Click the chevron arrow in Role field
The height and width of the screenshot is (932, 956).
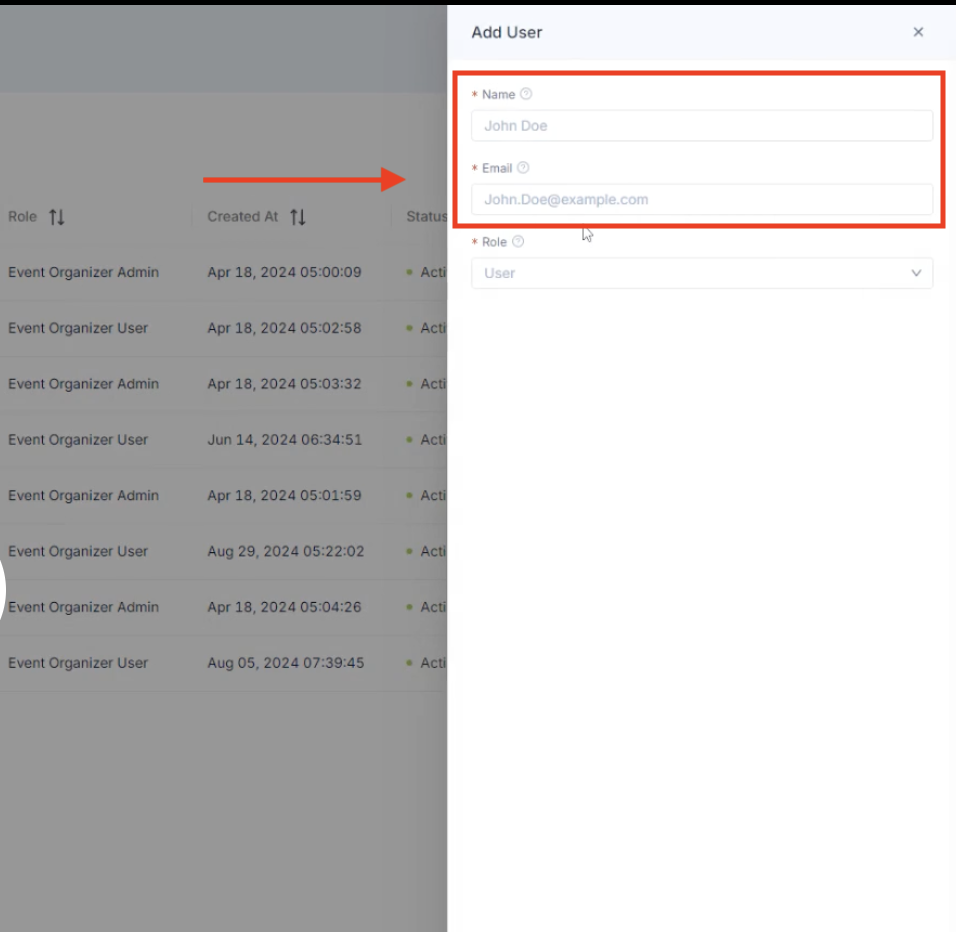coord(916,273)
